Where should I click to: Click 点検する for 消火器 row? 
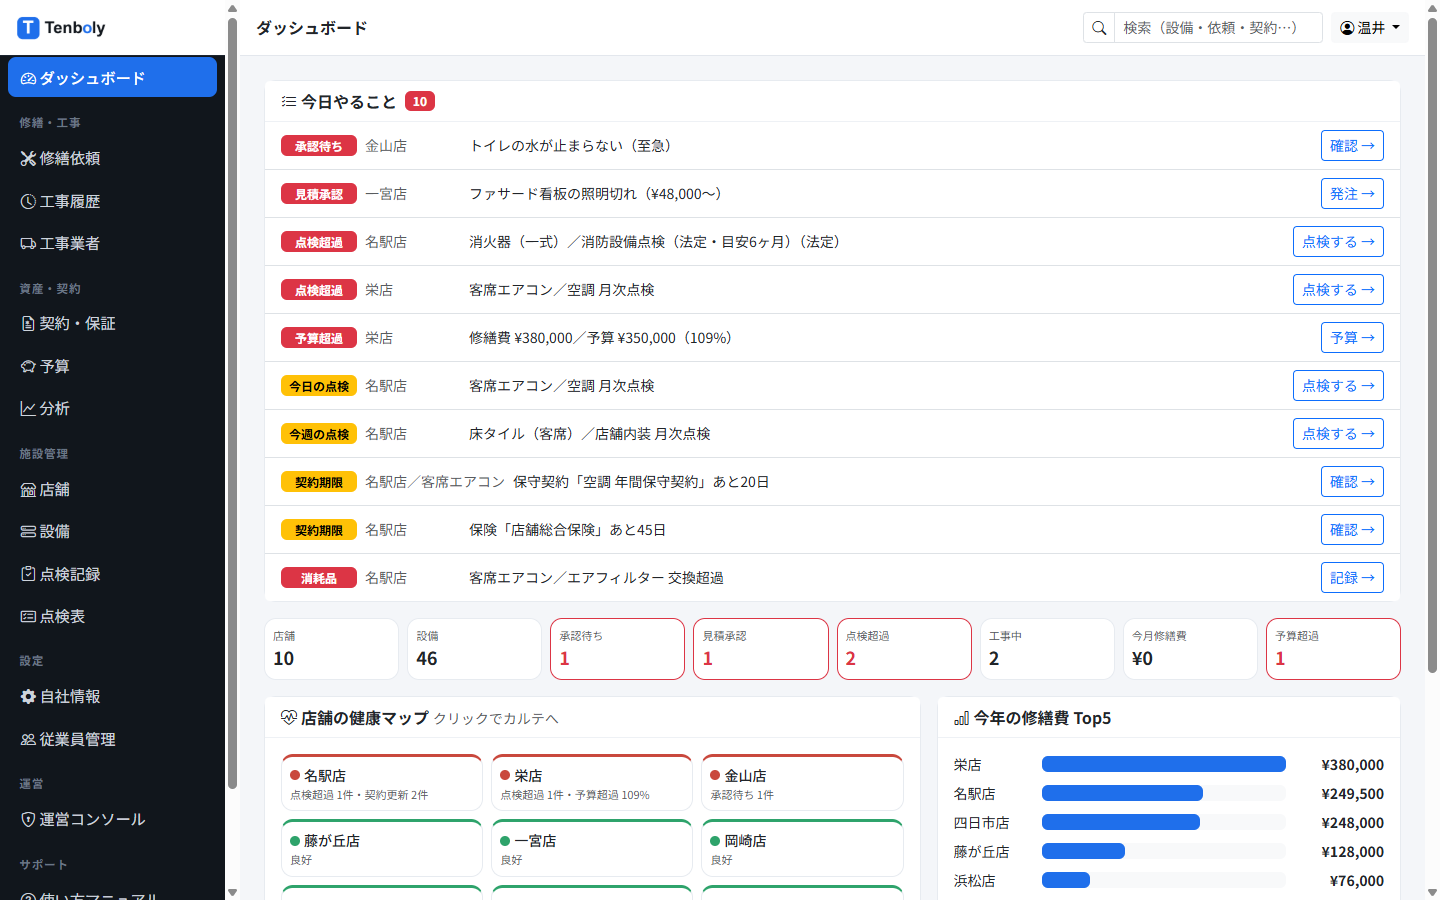1338,241
